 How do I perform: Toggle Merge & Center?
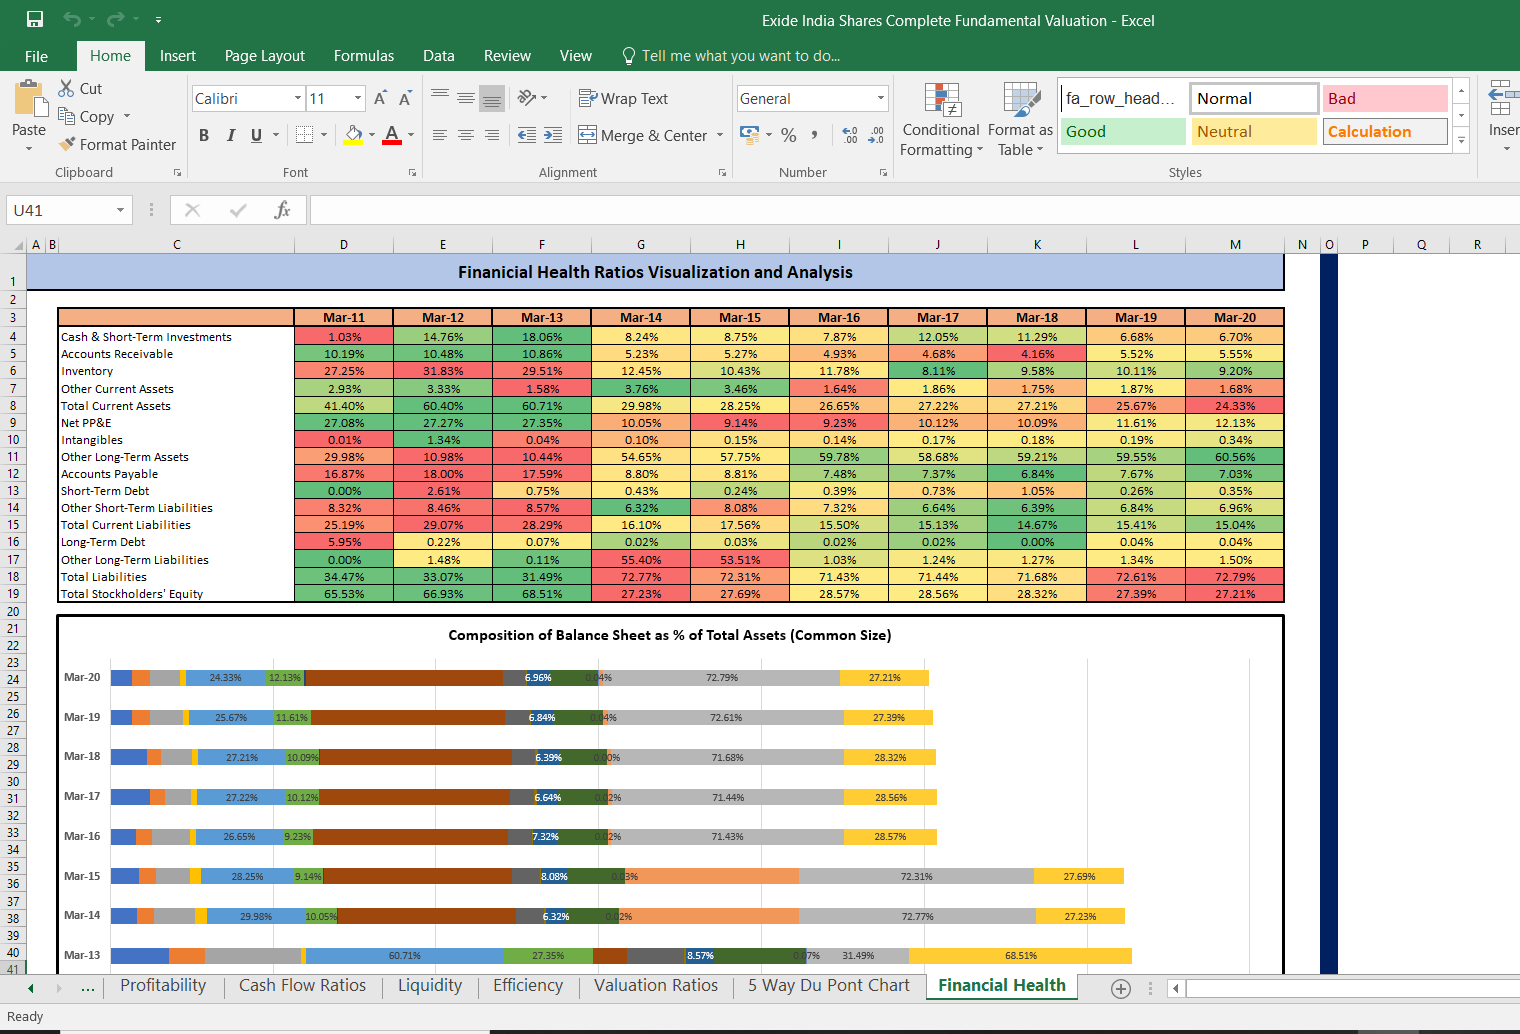643,135
